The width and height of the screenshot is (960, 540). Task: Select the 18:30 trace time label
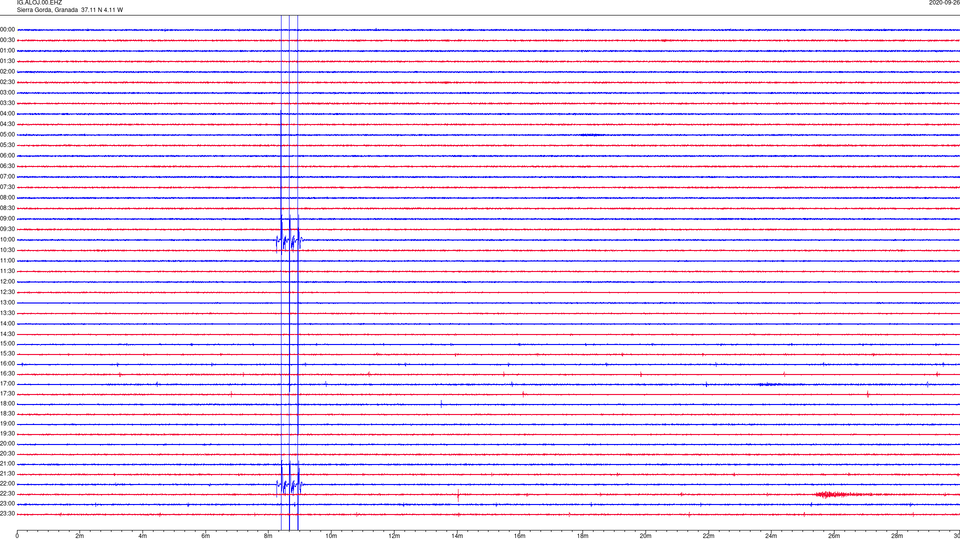[x=8, y=414]
